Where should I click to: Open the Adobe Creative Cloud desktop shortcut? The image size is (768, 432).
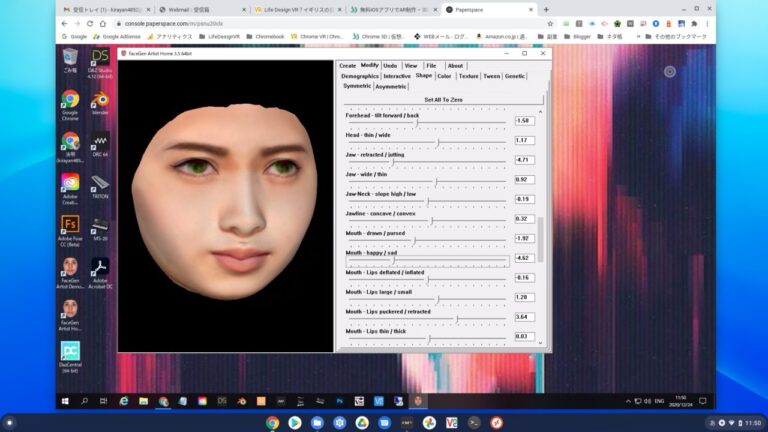tap(70, 189)
